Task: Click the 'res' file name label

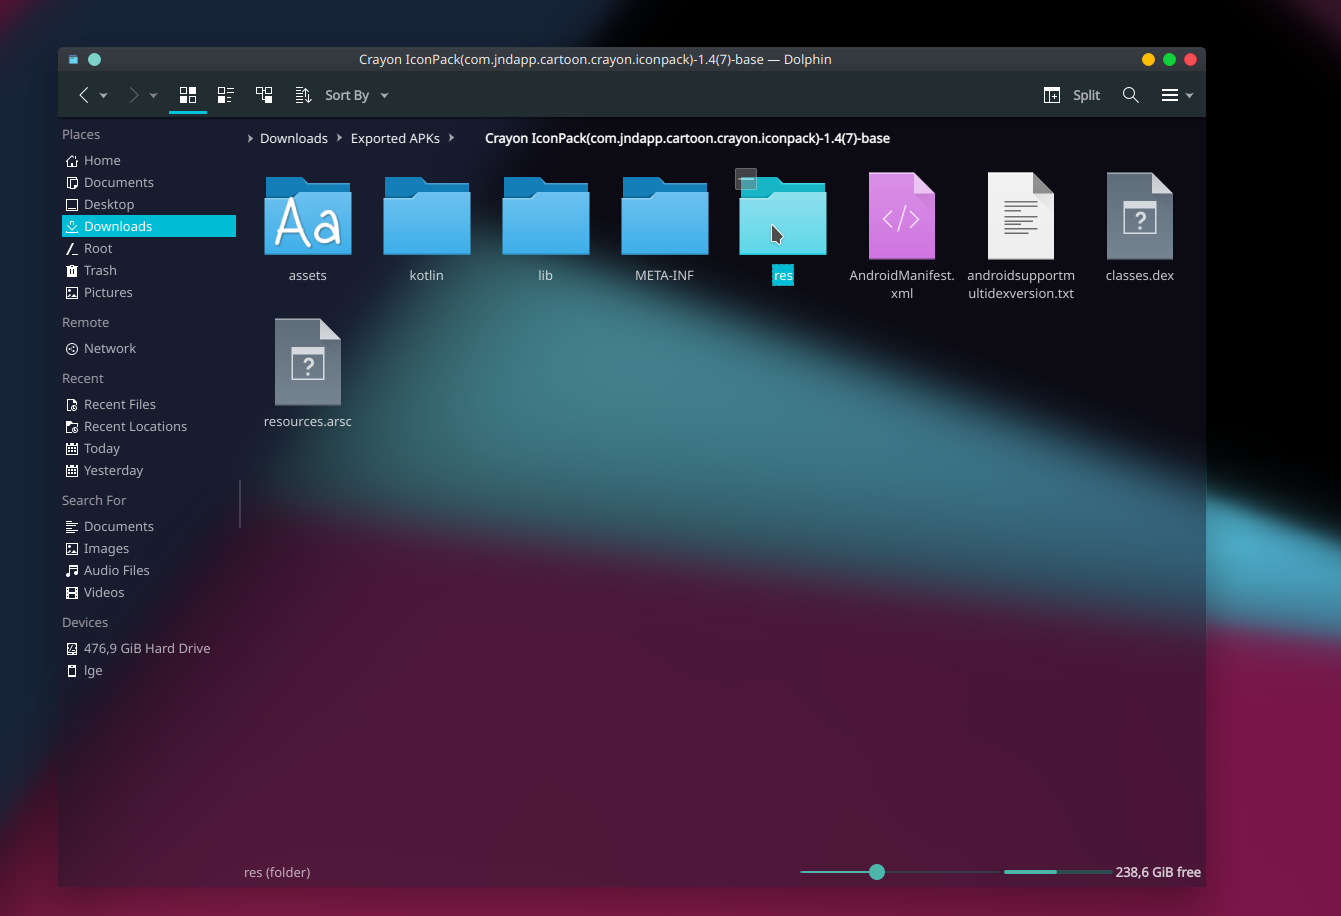Action: 783,275
